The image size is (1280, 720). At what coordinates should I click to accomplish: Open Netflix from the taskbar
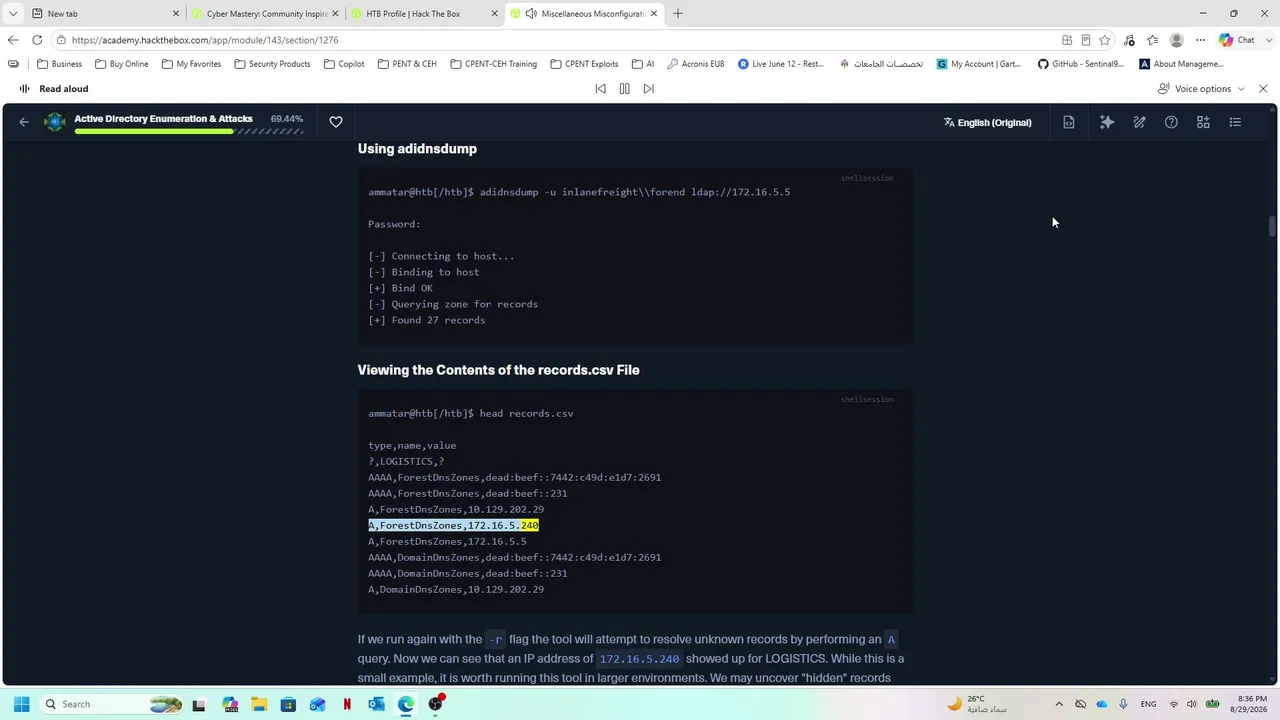(x=347, y=704)
